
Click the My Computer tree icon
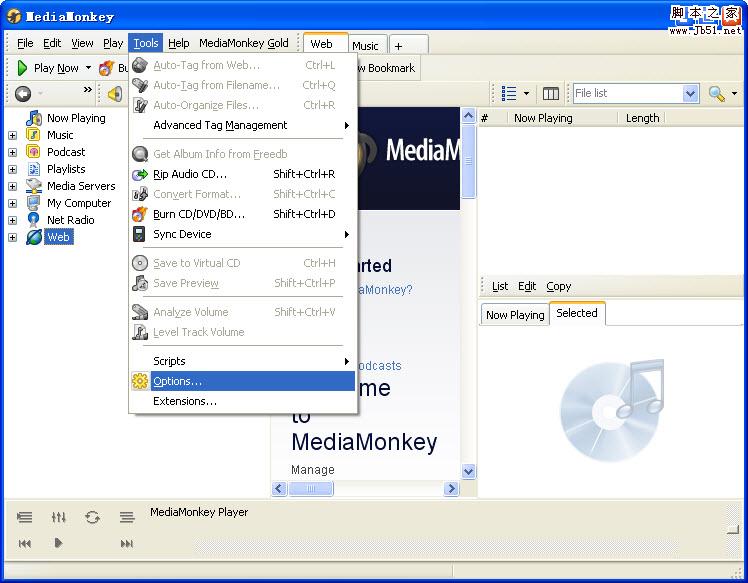click(x=33, y=203)
